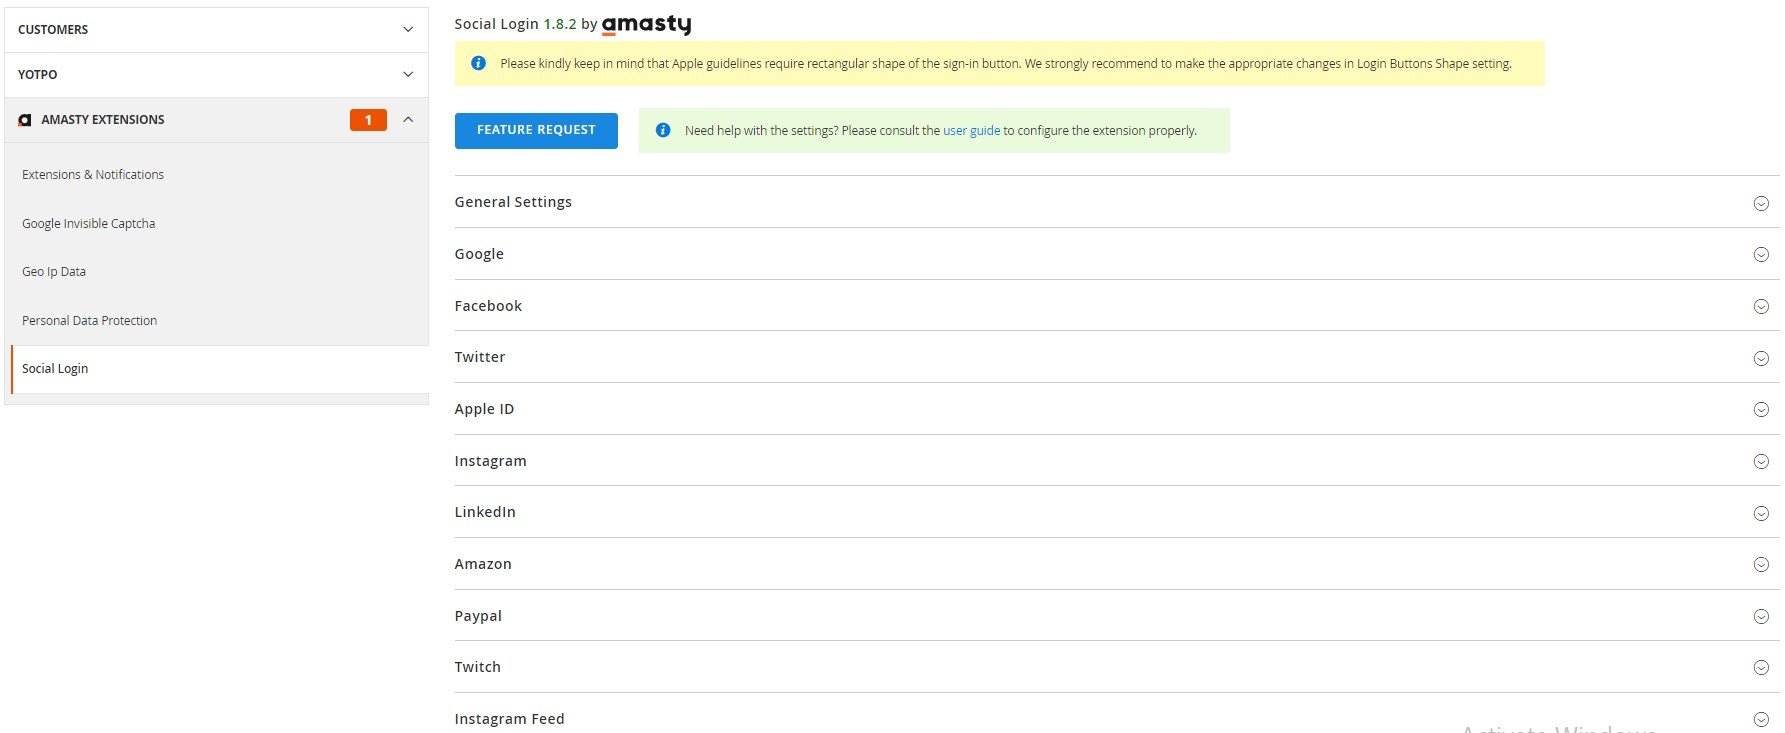
Task: Click the version number 1.8.2 text
Action: 560,24
